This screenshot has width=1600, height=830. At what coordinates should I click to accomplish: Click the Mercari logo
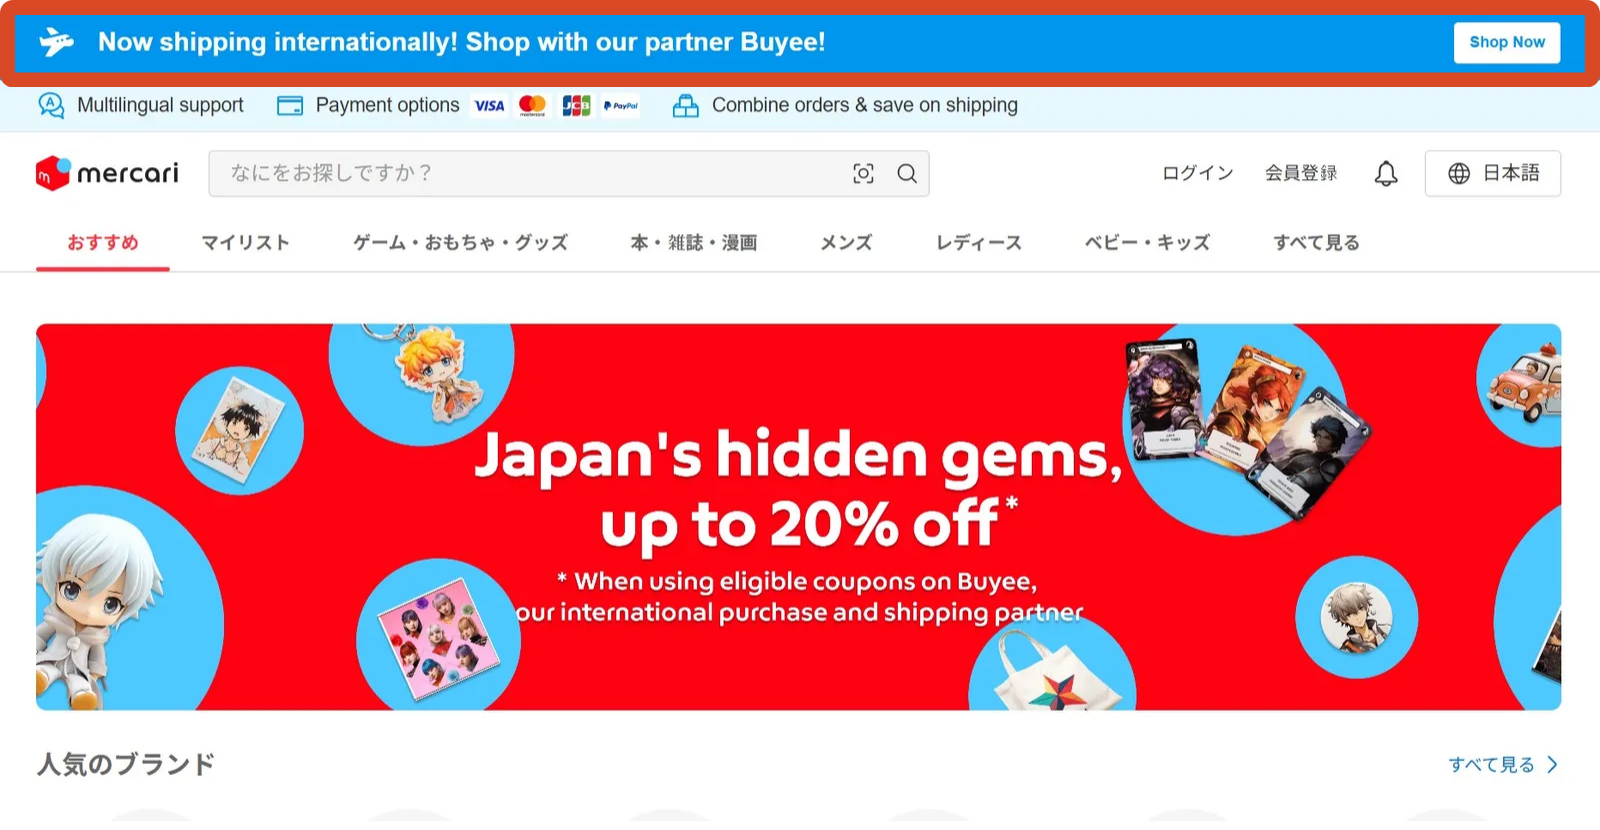point(107,174)
